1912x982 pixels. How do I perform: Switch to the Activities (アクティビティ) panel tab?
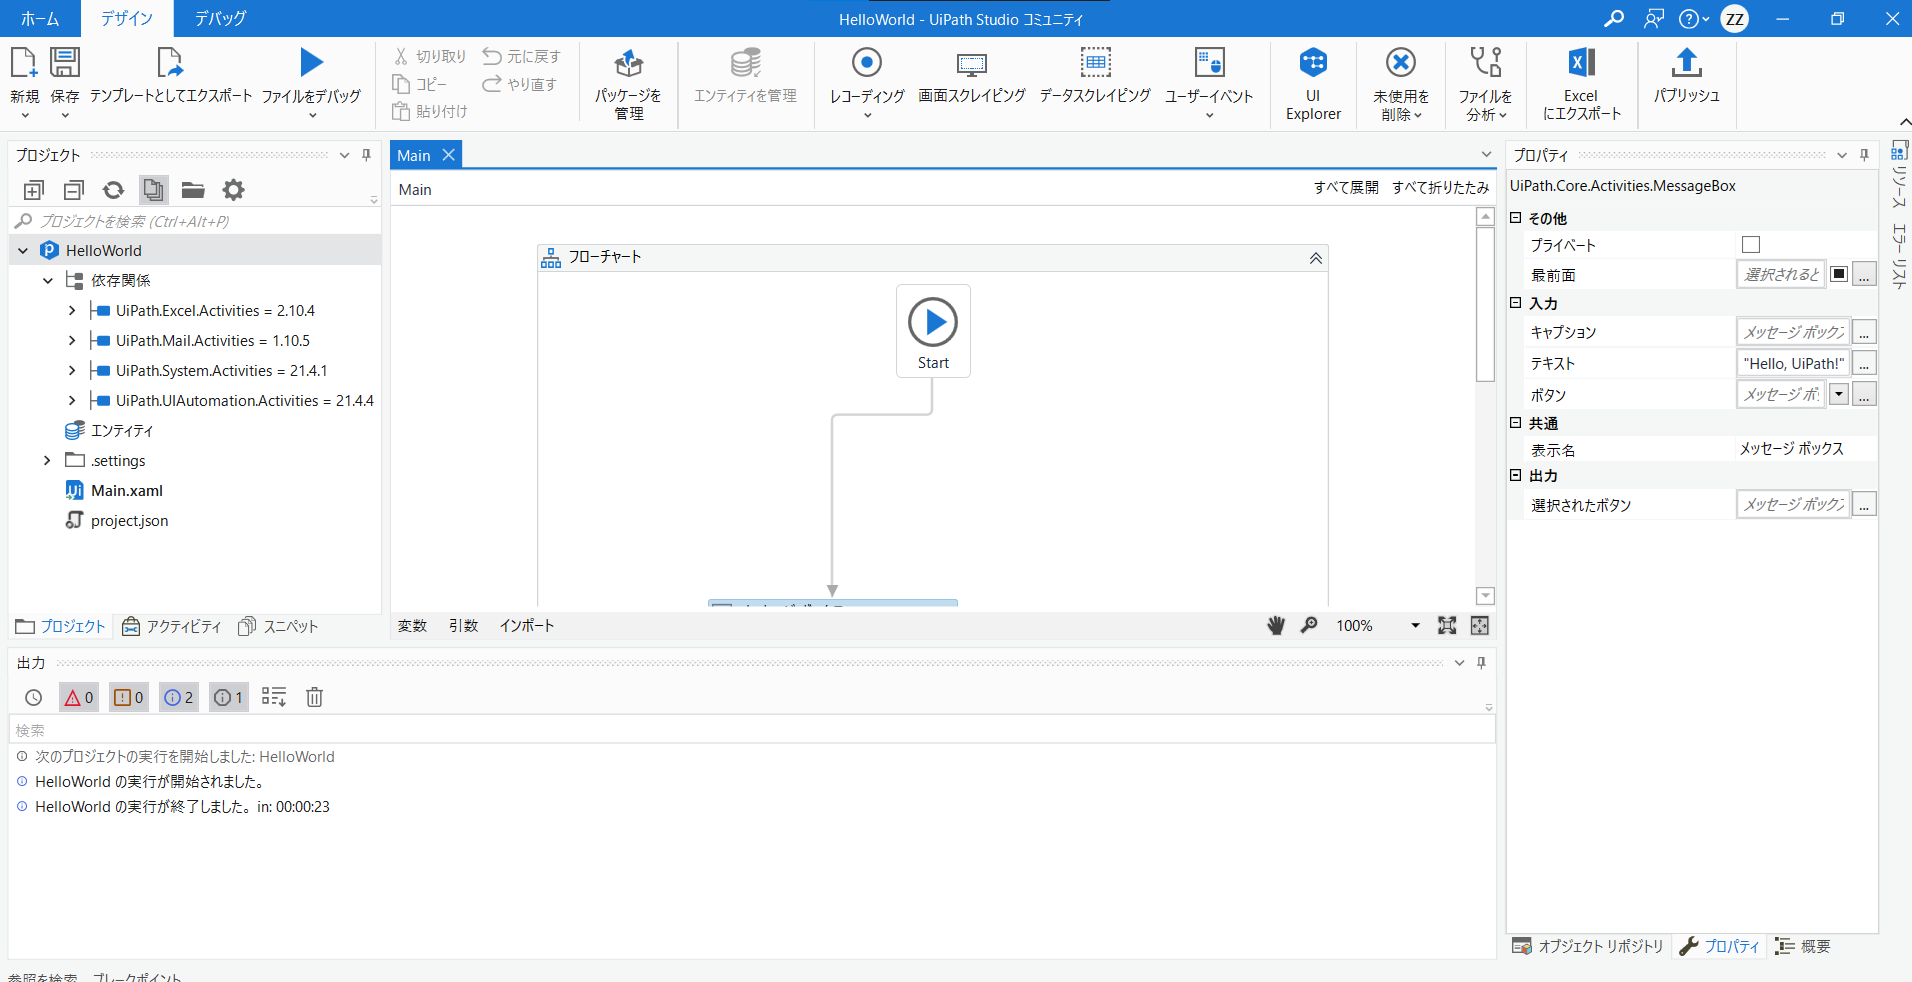click(172, 626)
